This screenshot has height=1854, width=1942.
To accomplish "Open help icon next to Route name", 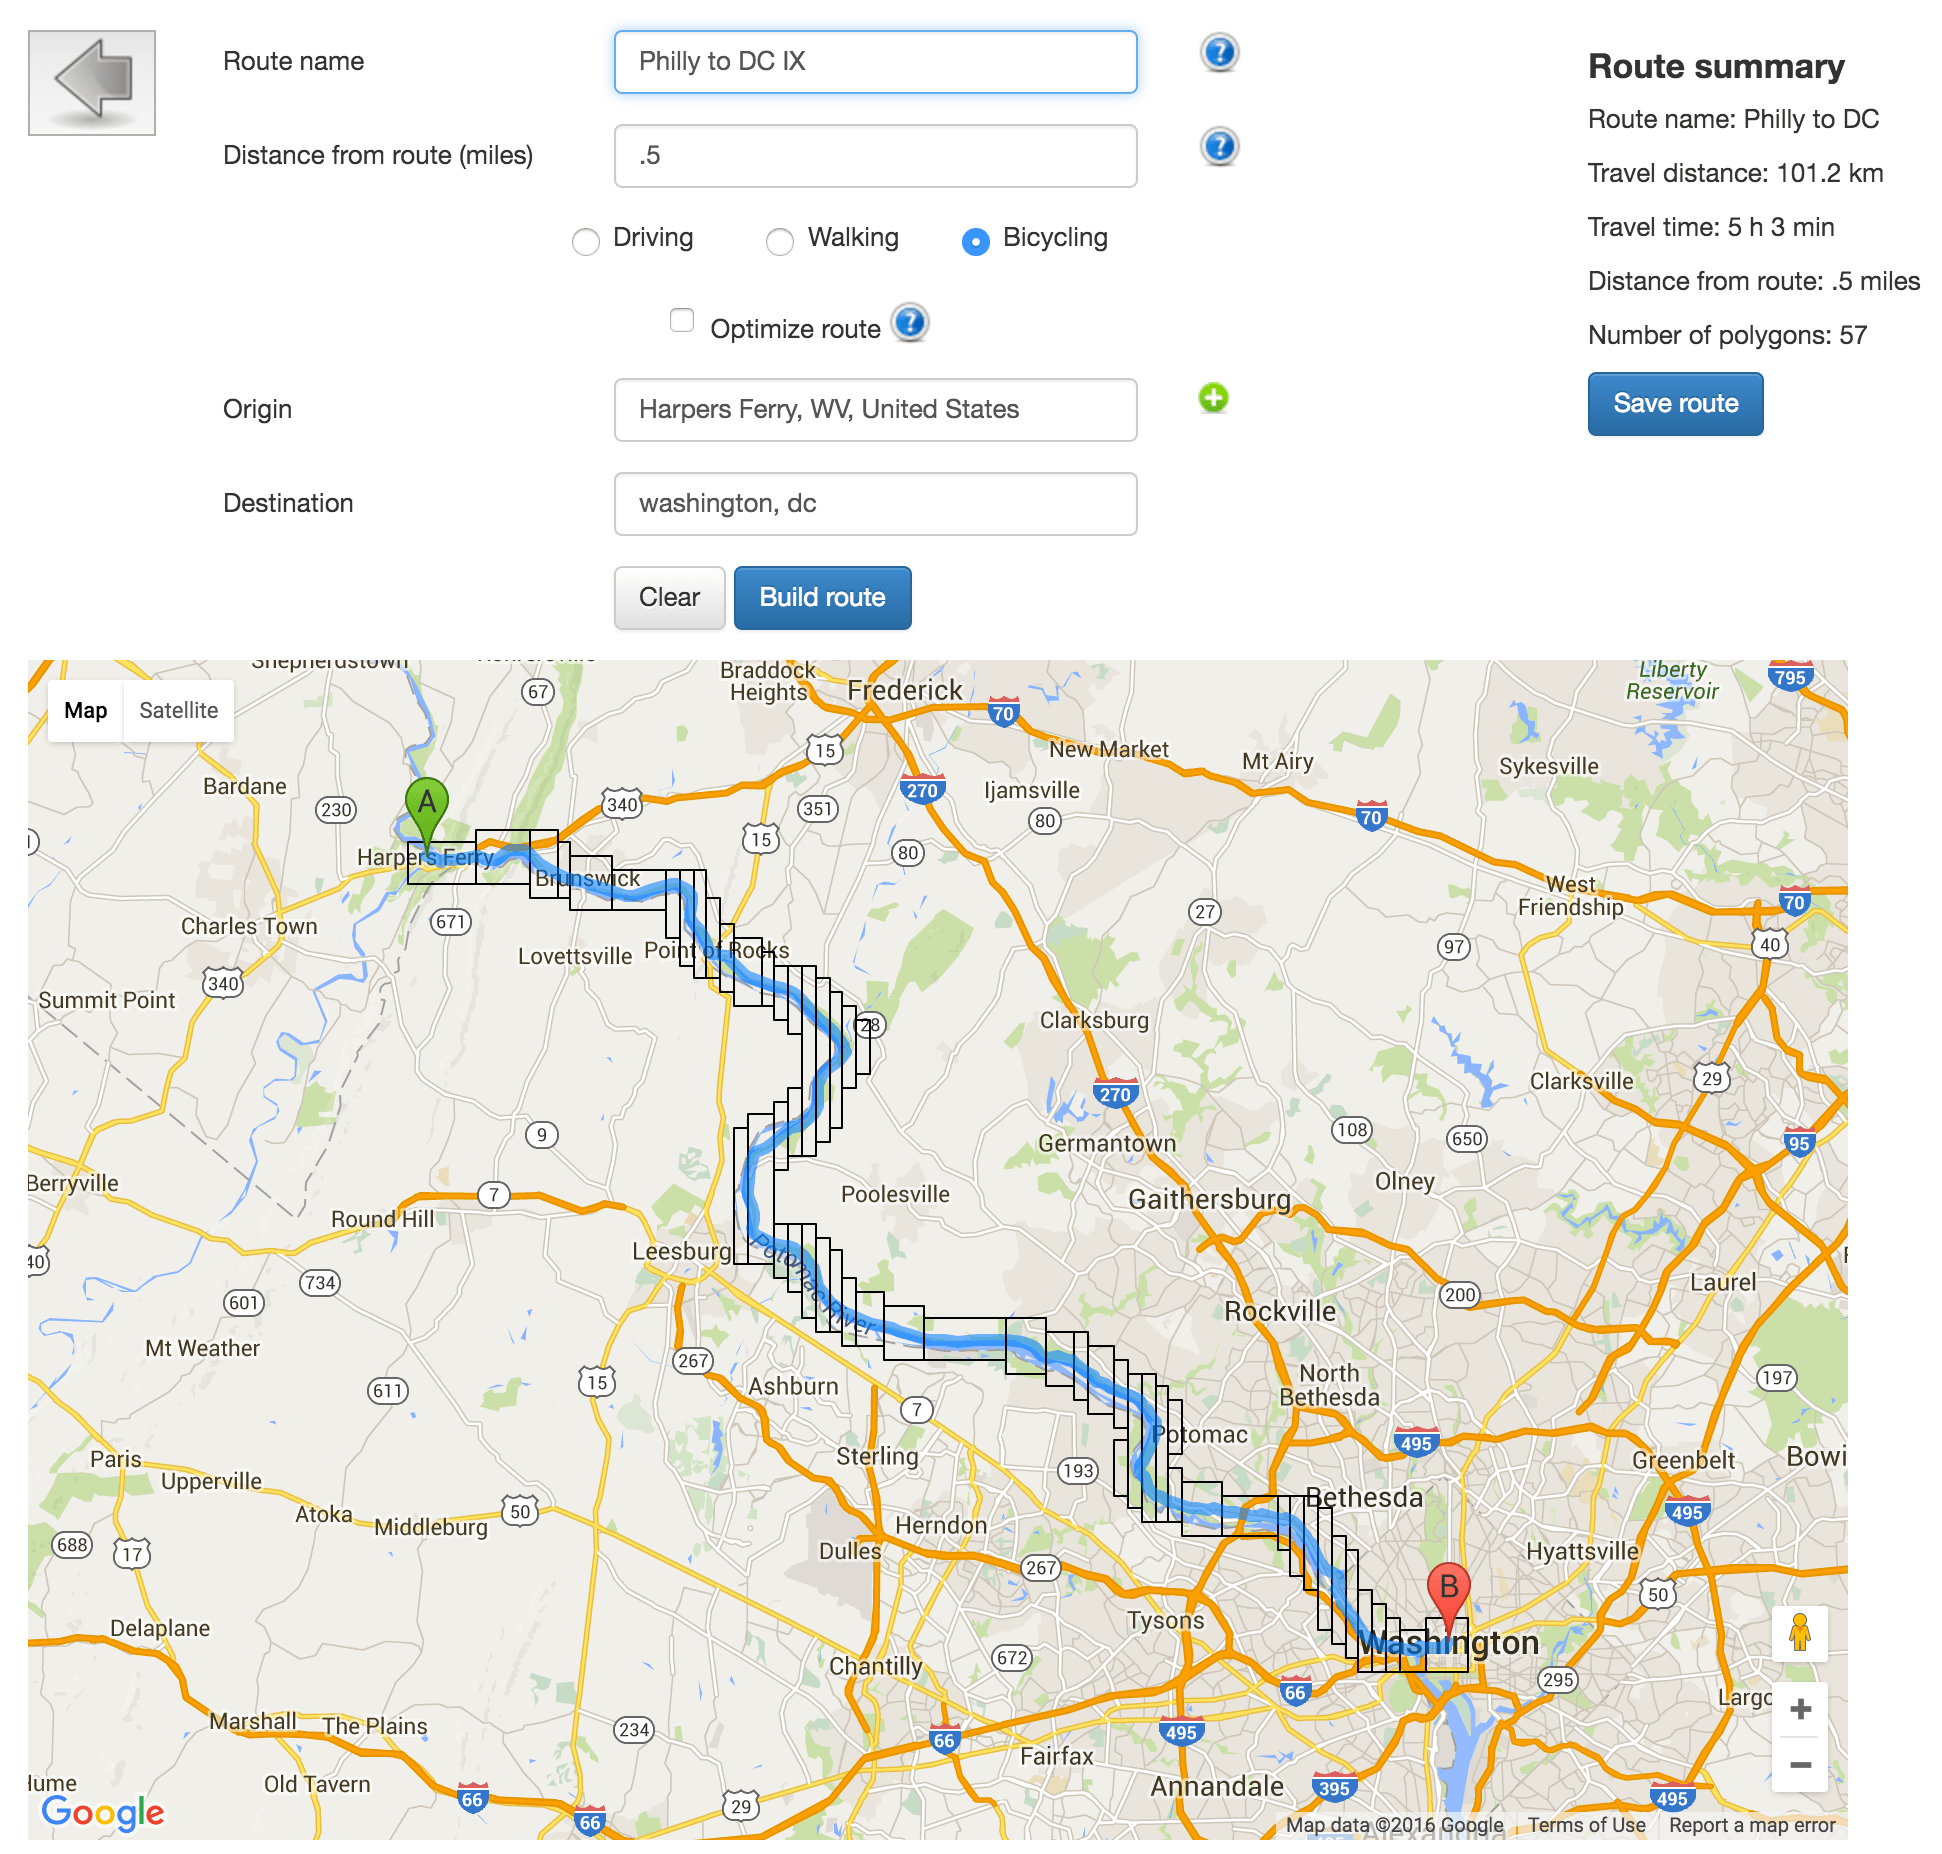I will tap(1219, 52).
